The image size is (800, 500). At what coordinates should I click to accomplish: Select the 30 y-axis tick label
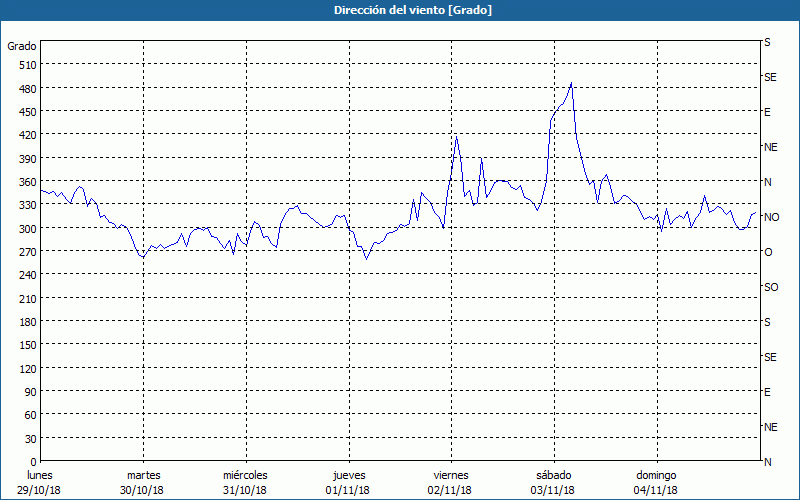(31, 439)
